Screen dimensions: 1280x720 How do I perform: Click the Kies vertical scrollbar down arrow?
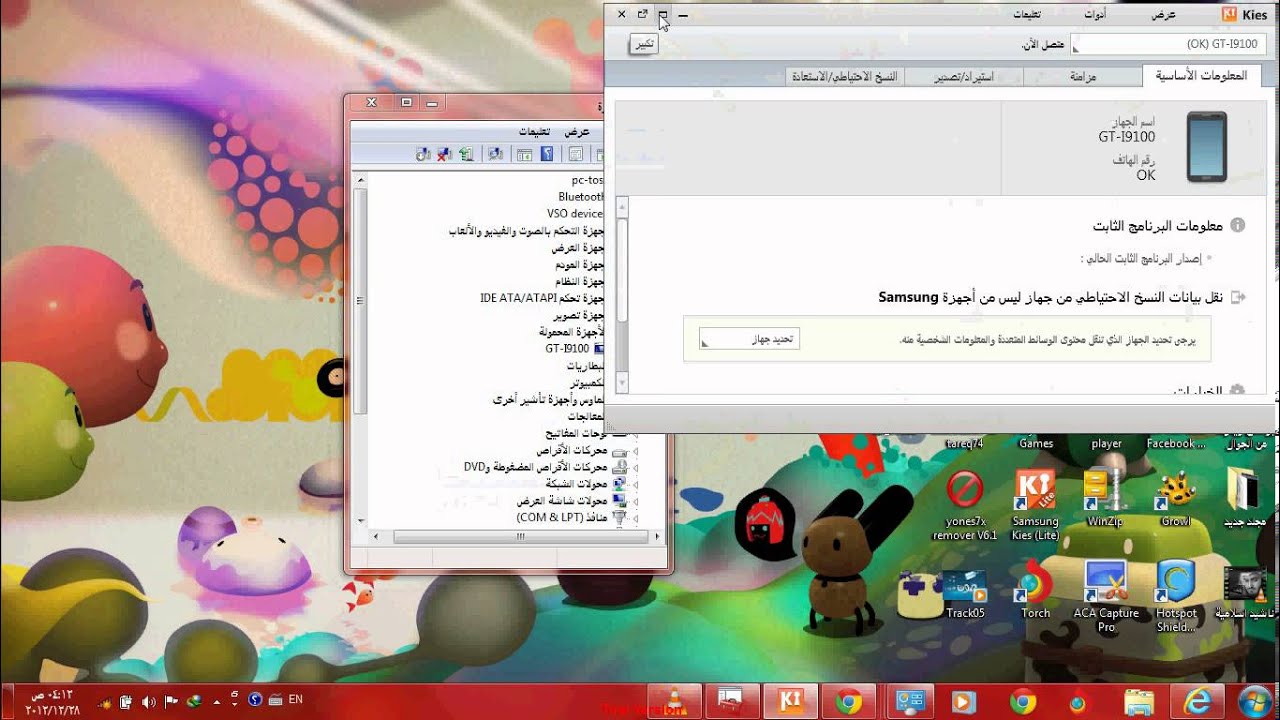pos(621,383)
